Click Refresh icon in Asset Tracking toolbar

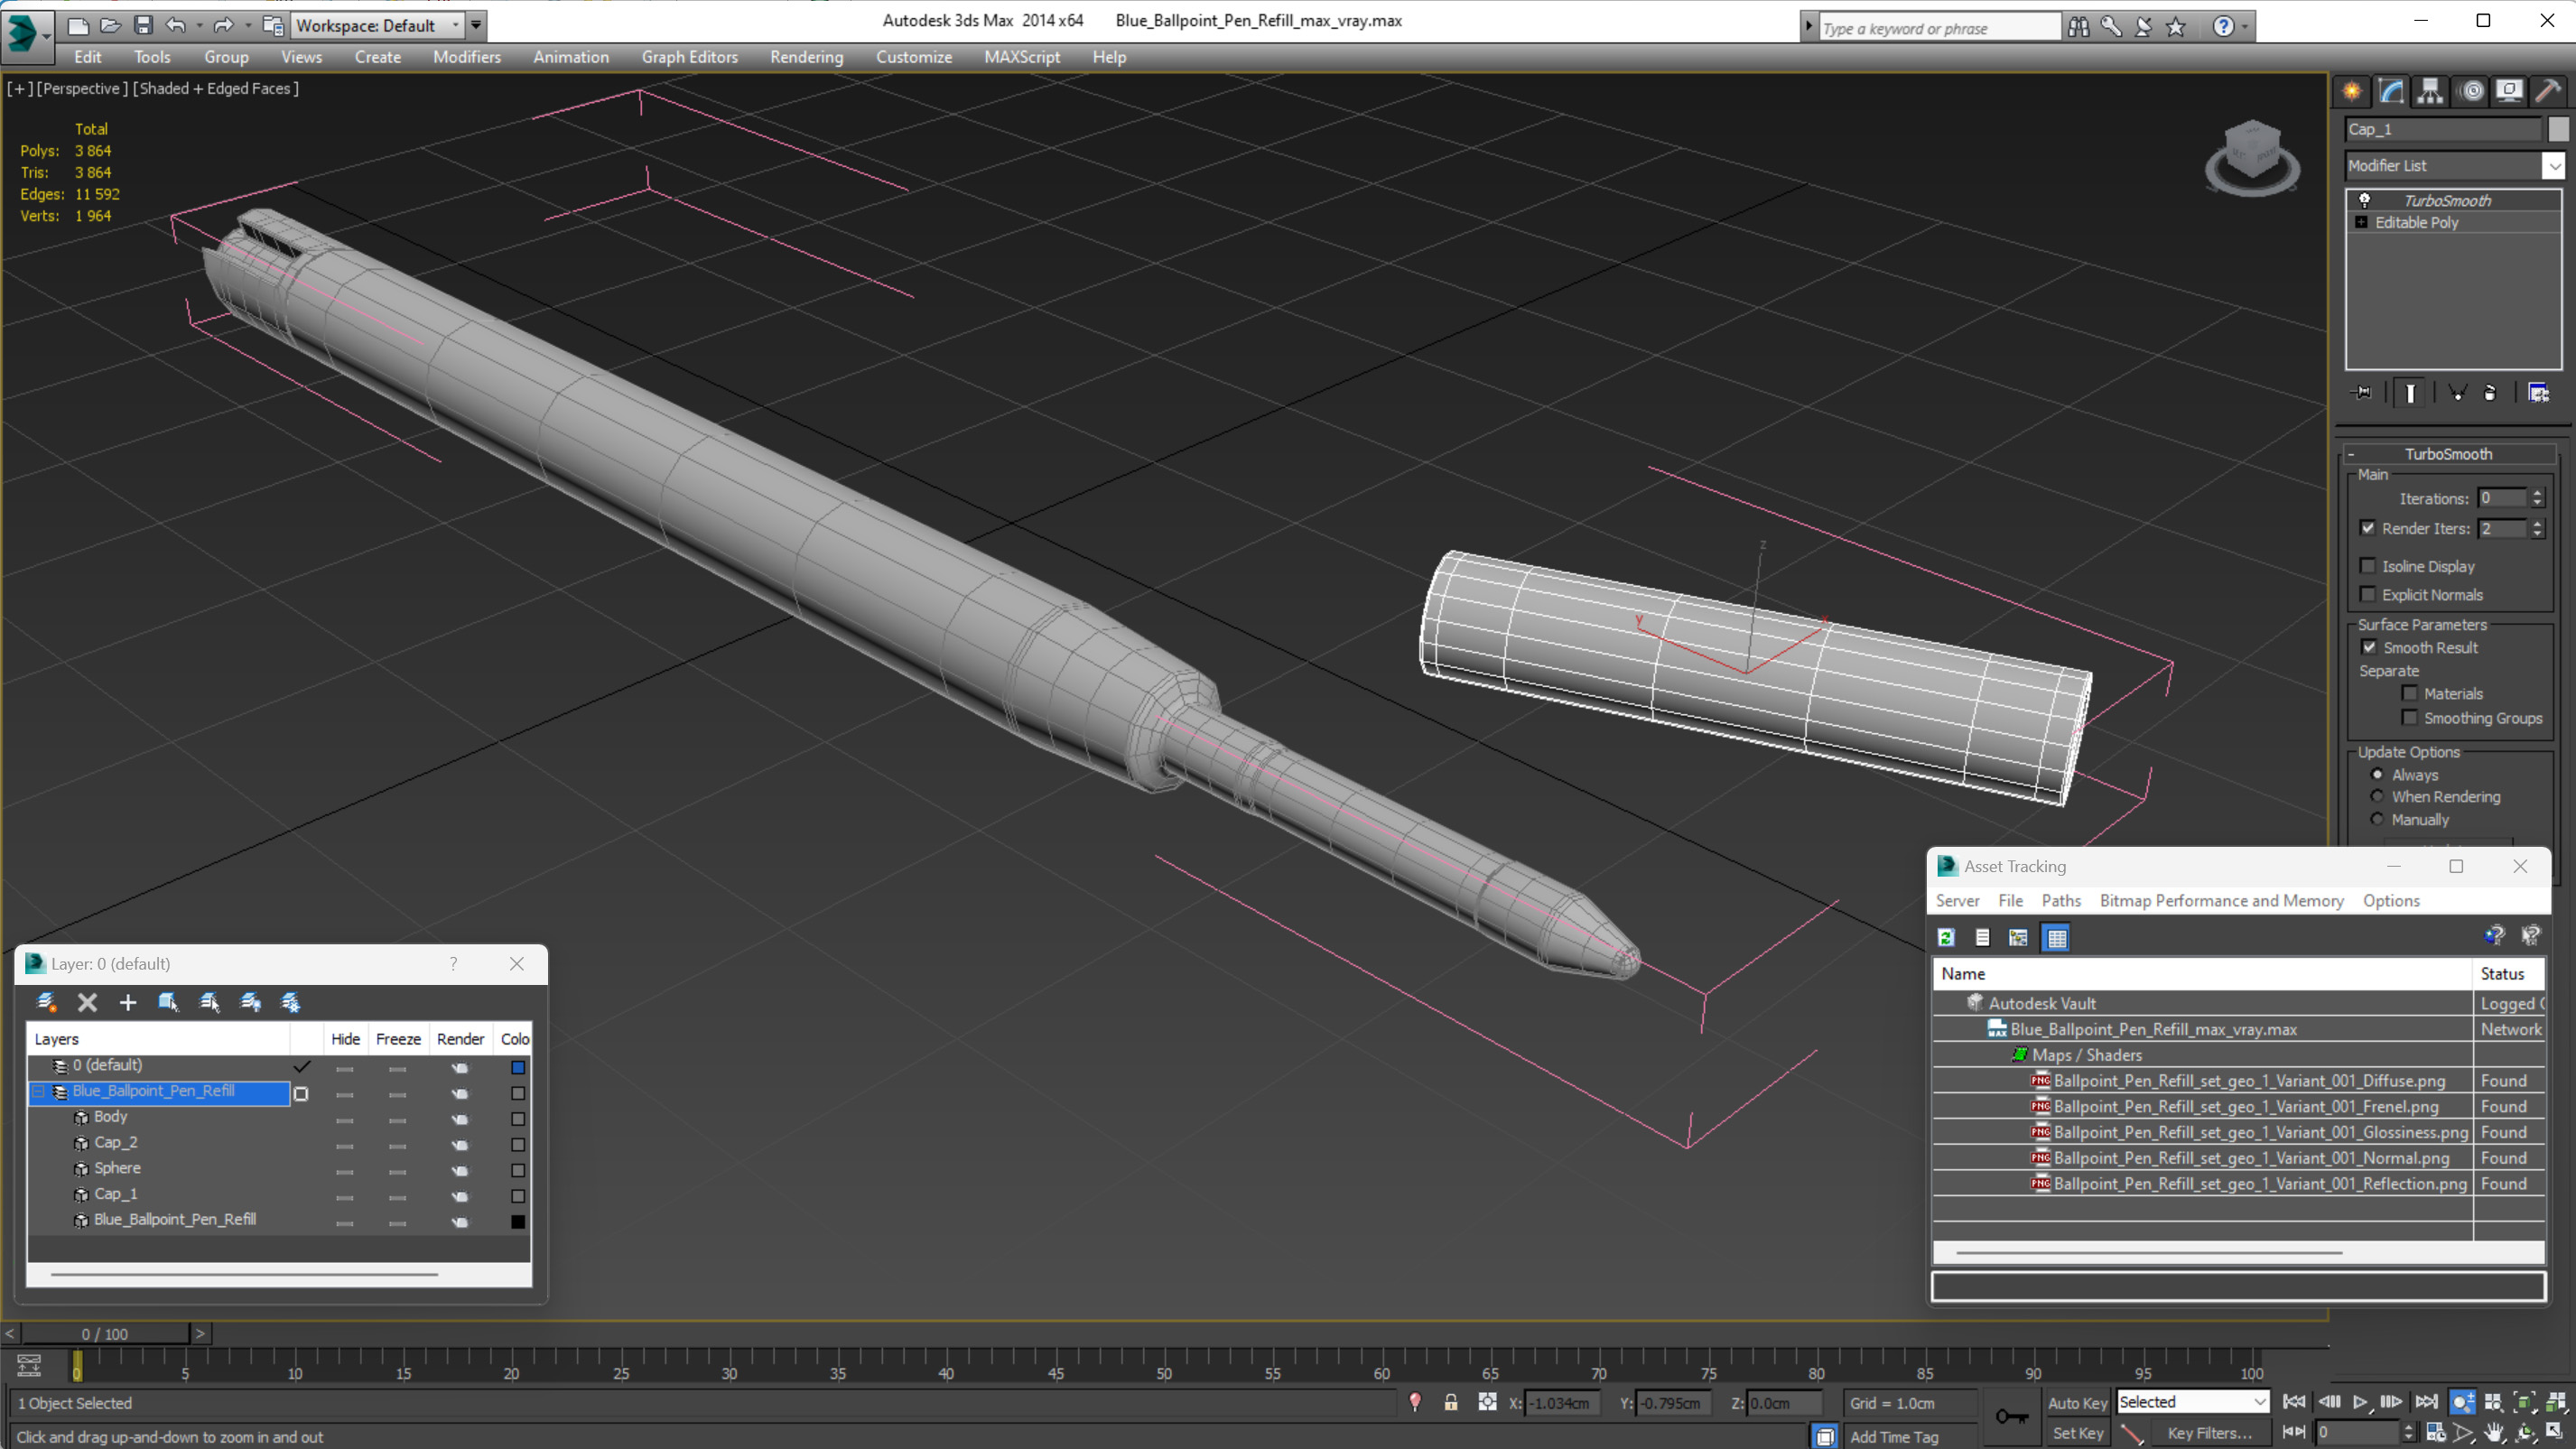tap(1946, 937)
